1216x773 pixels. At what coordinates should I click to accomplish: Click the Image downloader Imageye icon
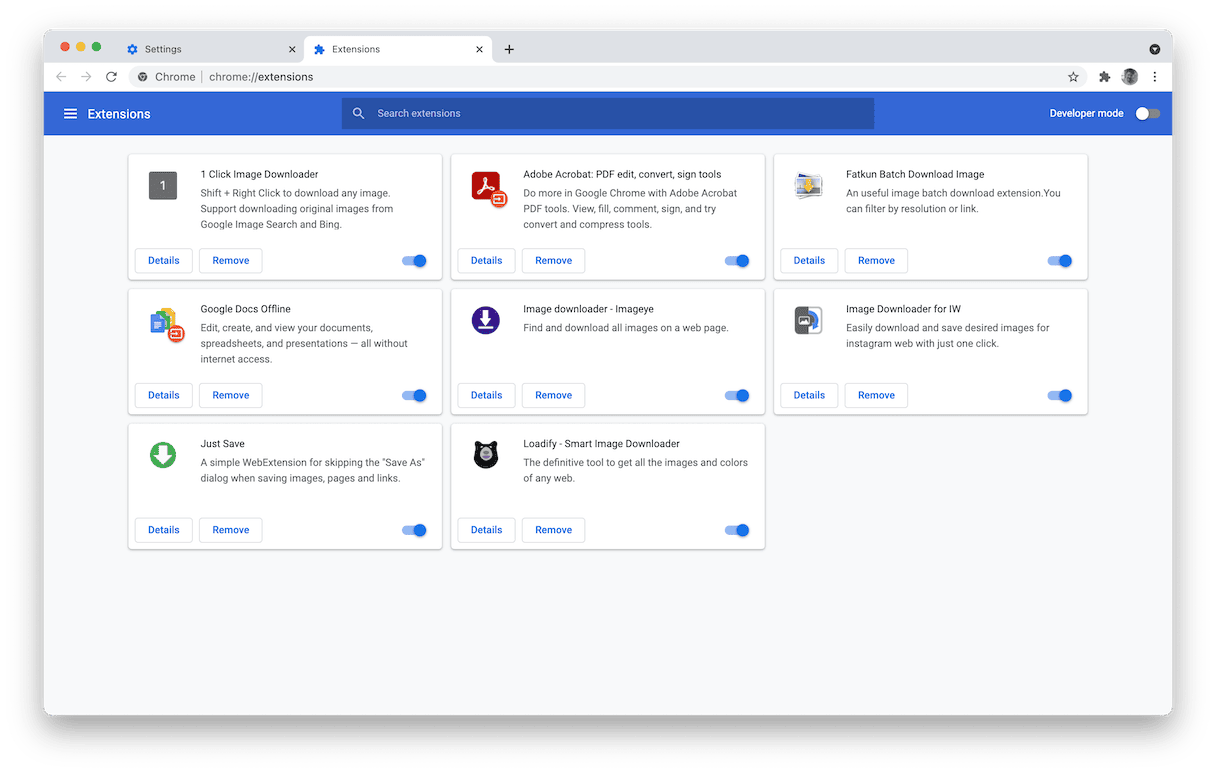pos(485,320)
